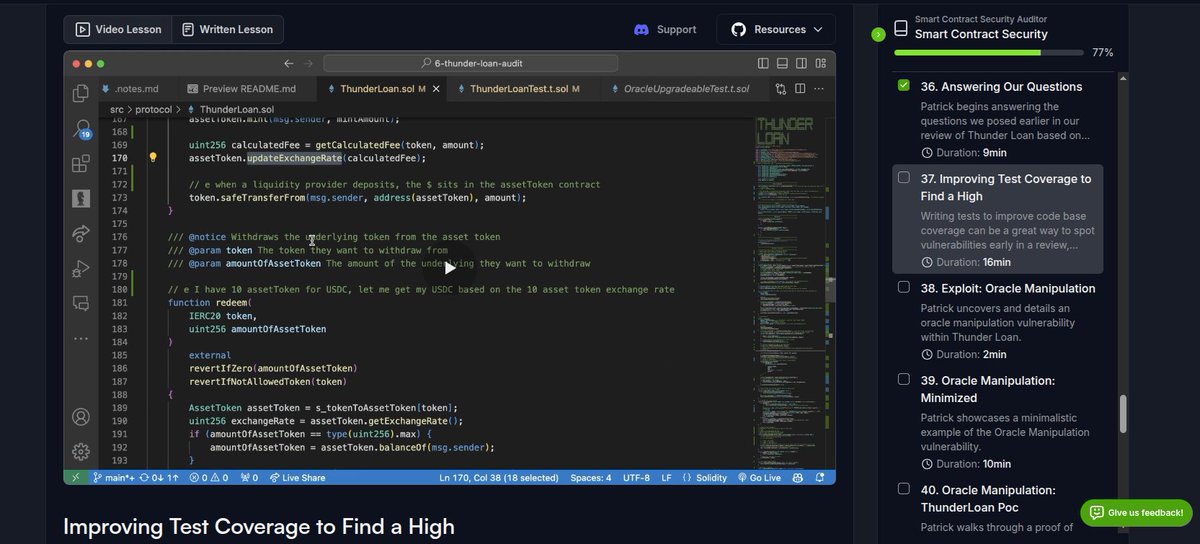Open lesson 36 Answering Our Questions
The height and width of the screenshot is (544, 1200).
pos(997,118)
